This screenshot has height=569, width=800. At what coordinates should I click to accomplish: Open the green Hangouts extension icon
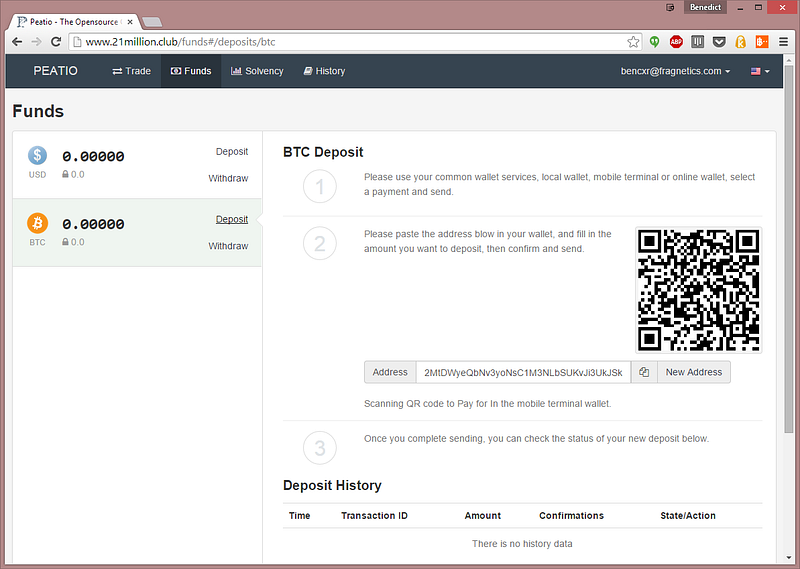click(x=655, y=42)
